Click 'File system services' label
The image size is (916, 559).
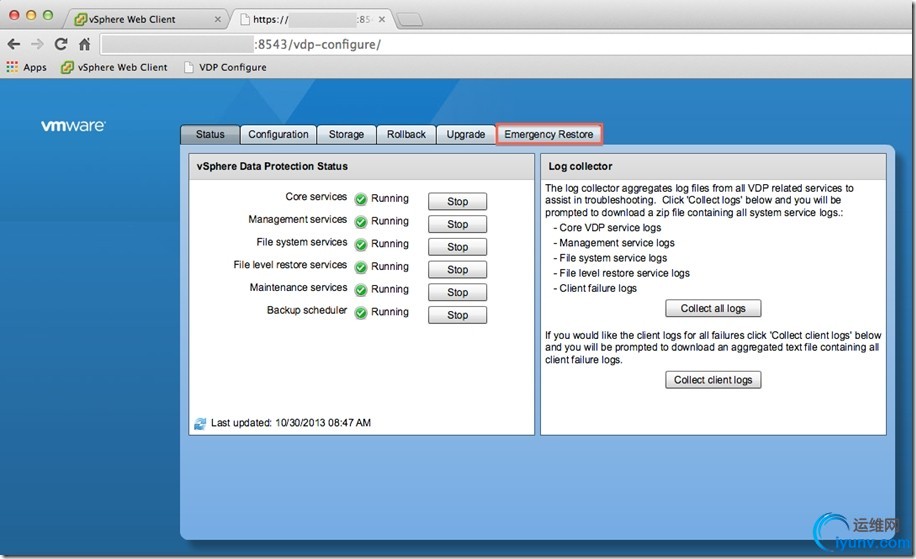click(301, 242)
